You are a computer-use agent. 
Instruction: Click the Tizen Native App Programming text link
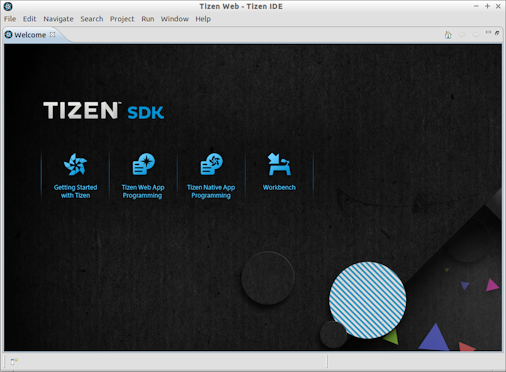(211, 191)
